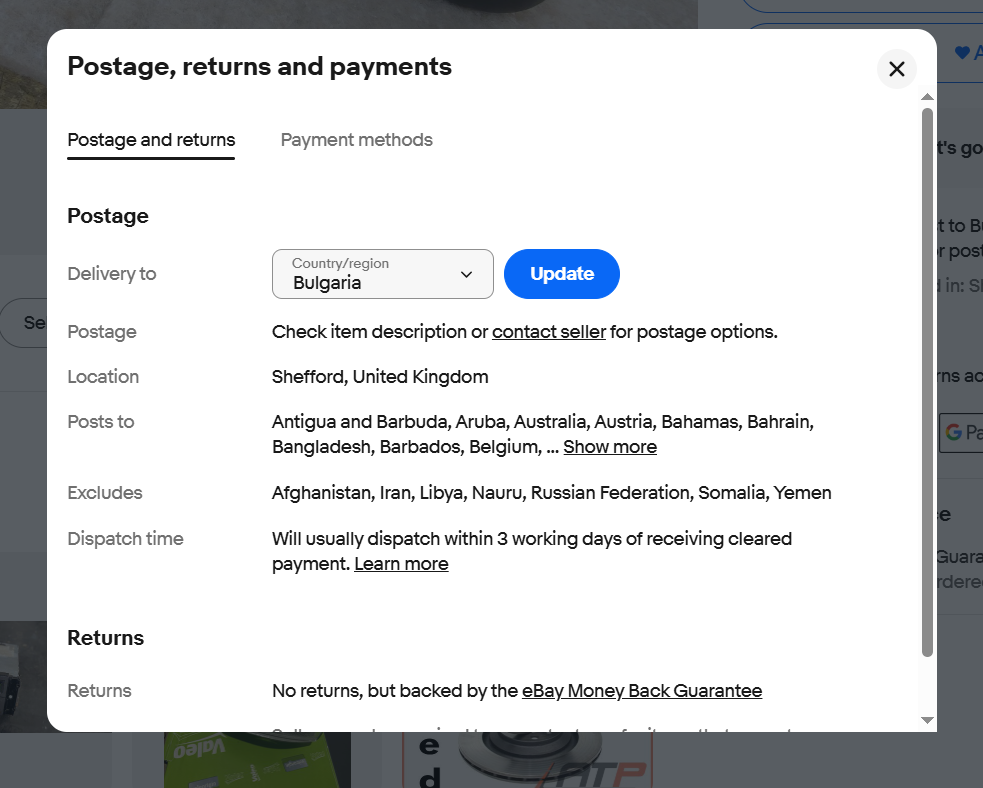
Task: Close the postage and returns dialog
Action: [896, 69]
